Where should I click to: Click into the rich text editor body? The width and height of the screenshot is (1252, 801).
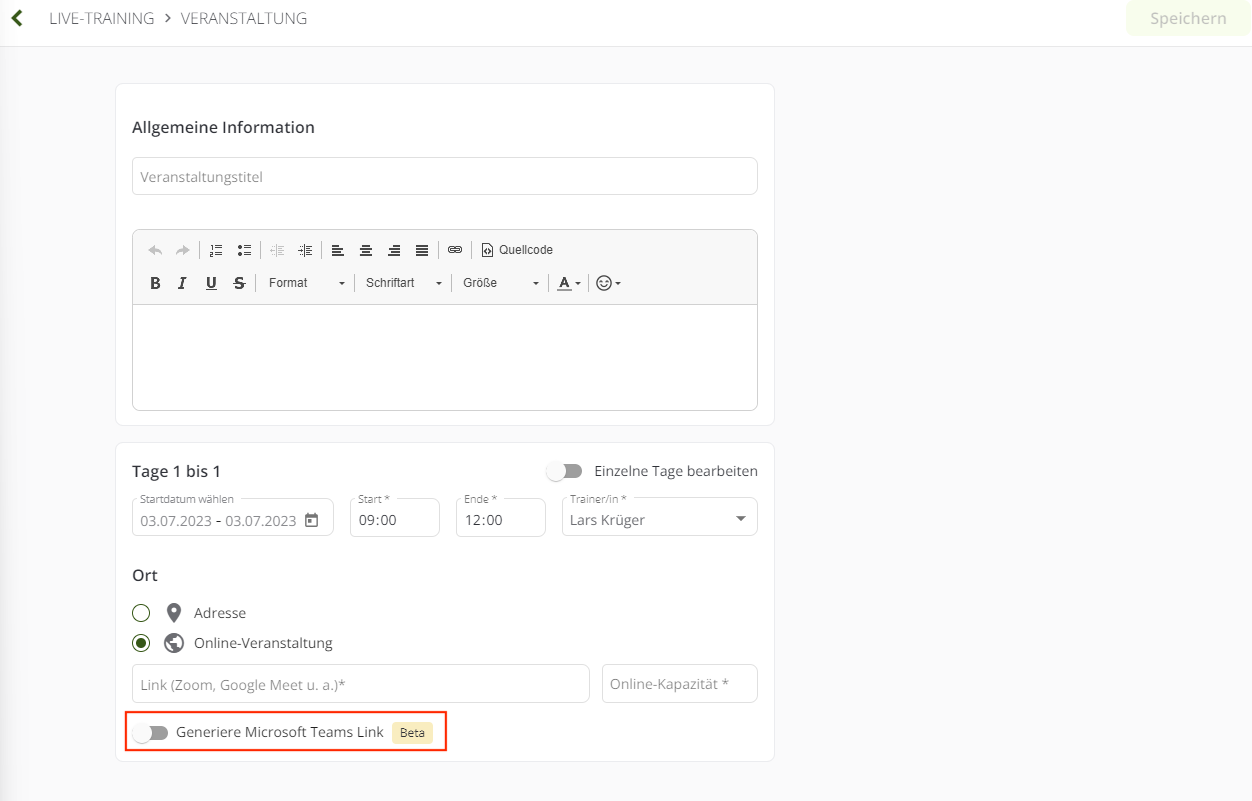[444, 357]
